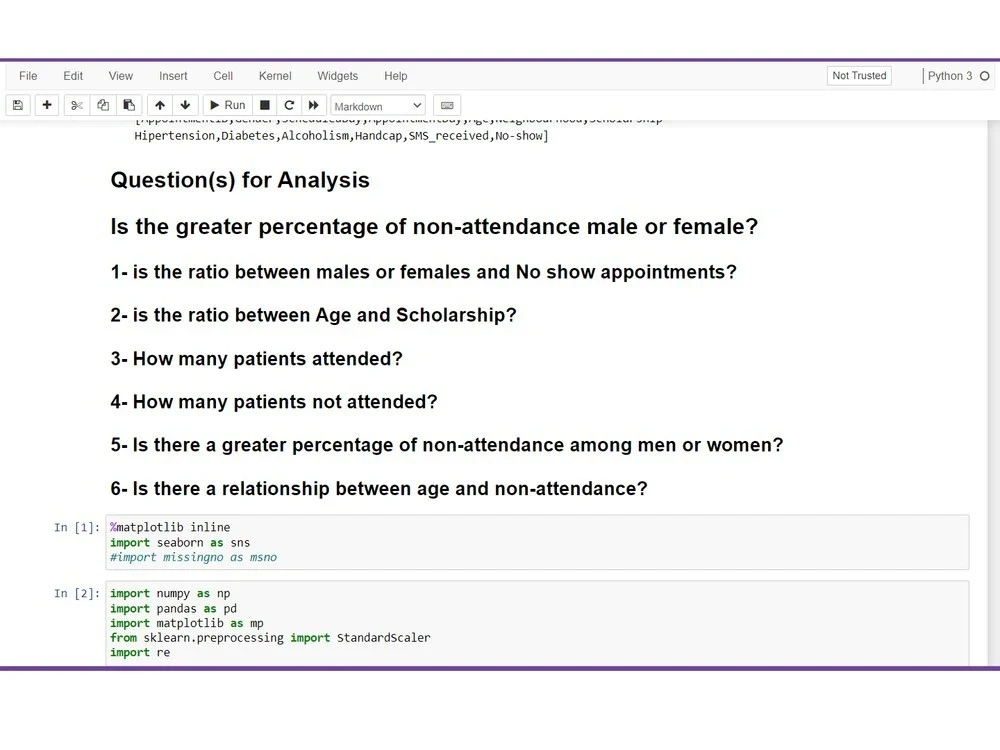1000x750 pixels.
Task: Click heading about greater percentage male or female
Action: pyautogui.click(x=434, y=226)
